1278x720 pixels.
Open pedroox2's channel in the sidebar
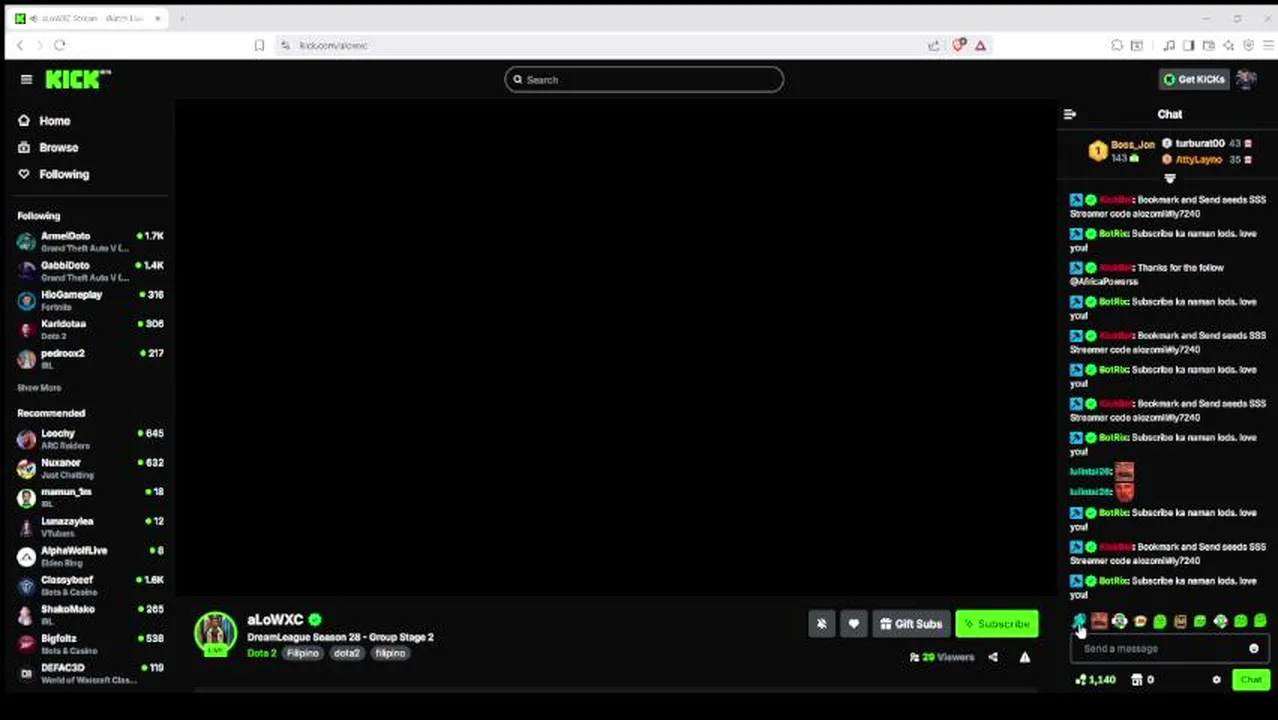pyautogui.click(x=90, y=358)
